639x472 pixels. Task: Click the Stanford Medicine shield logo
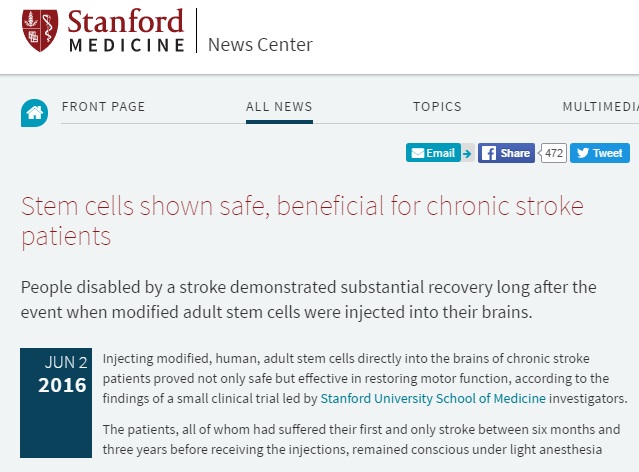[x=39, y=29]
